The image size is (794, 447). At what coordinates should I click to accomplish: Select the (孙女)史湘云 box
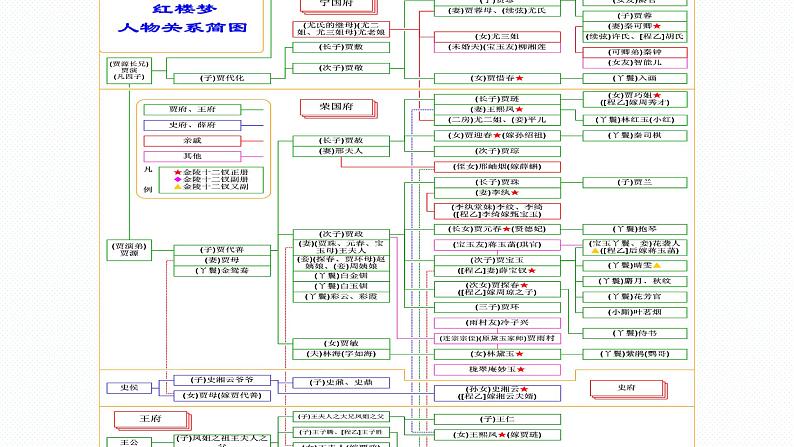[497, 393]
